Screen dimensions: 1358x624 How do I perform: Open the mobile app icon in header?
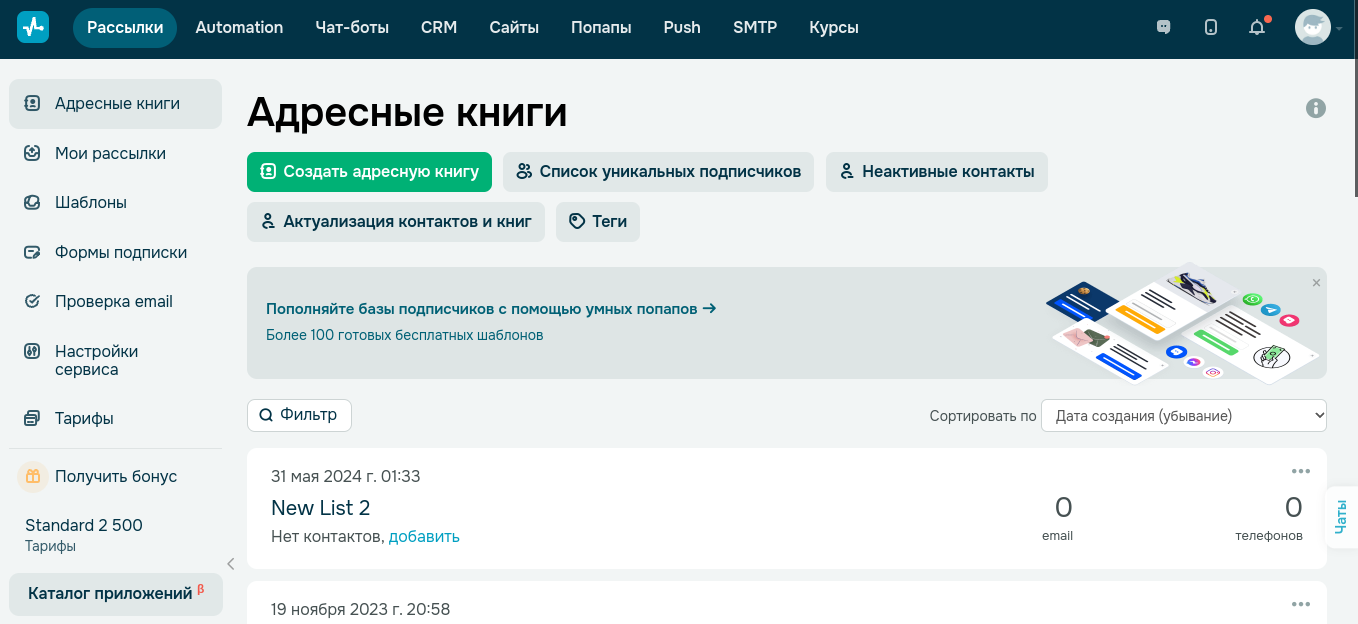coord(1211,28)
